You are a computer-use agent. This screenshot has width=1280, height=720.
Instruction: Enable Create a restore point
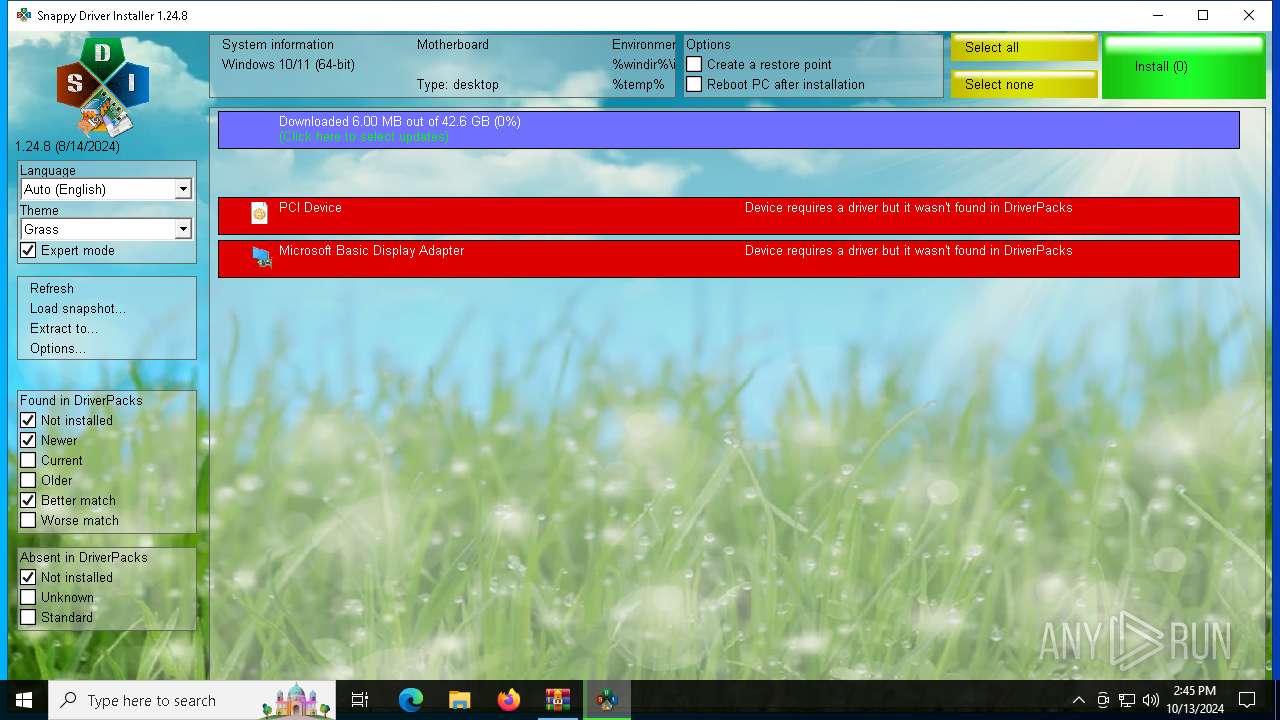click(x=694, y=64)
